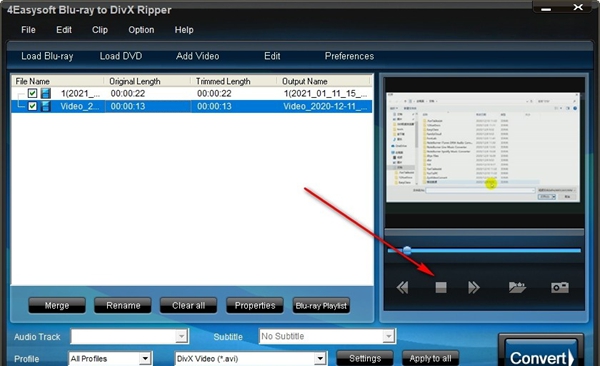Click the Rename button
The image size is (600, 366).
123,306
